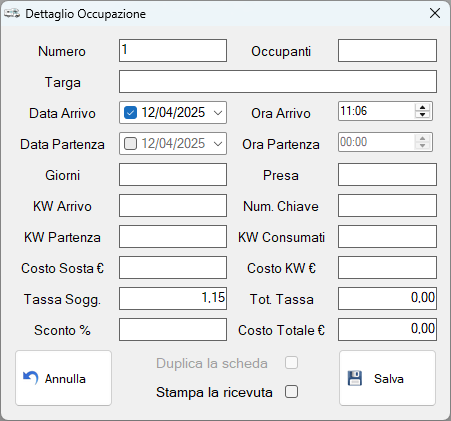Click the 'Stampa la ricevuta' label

[x=214, y=392]
